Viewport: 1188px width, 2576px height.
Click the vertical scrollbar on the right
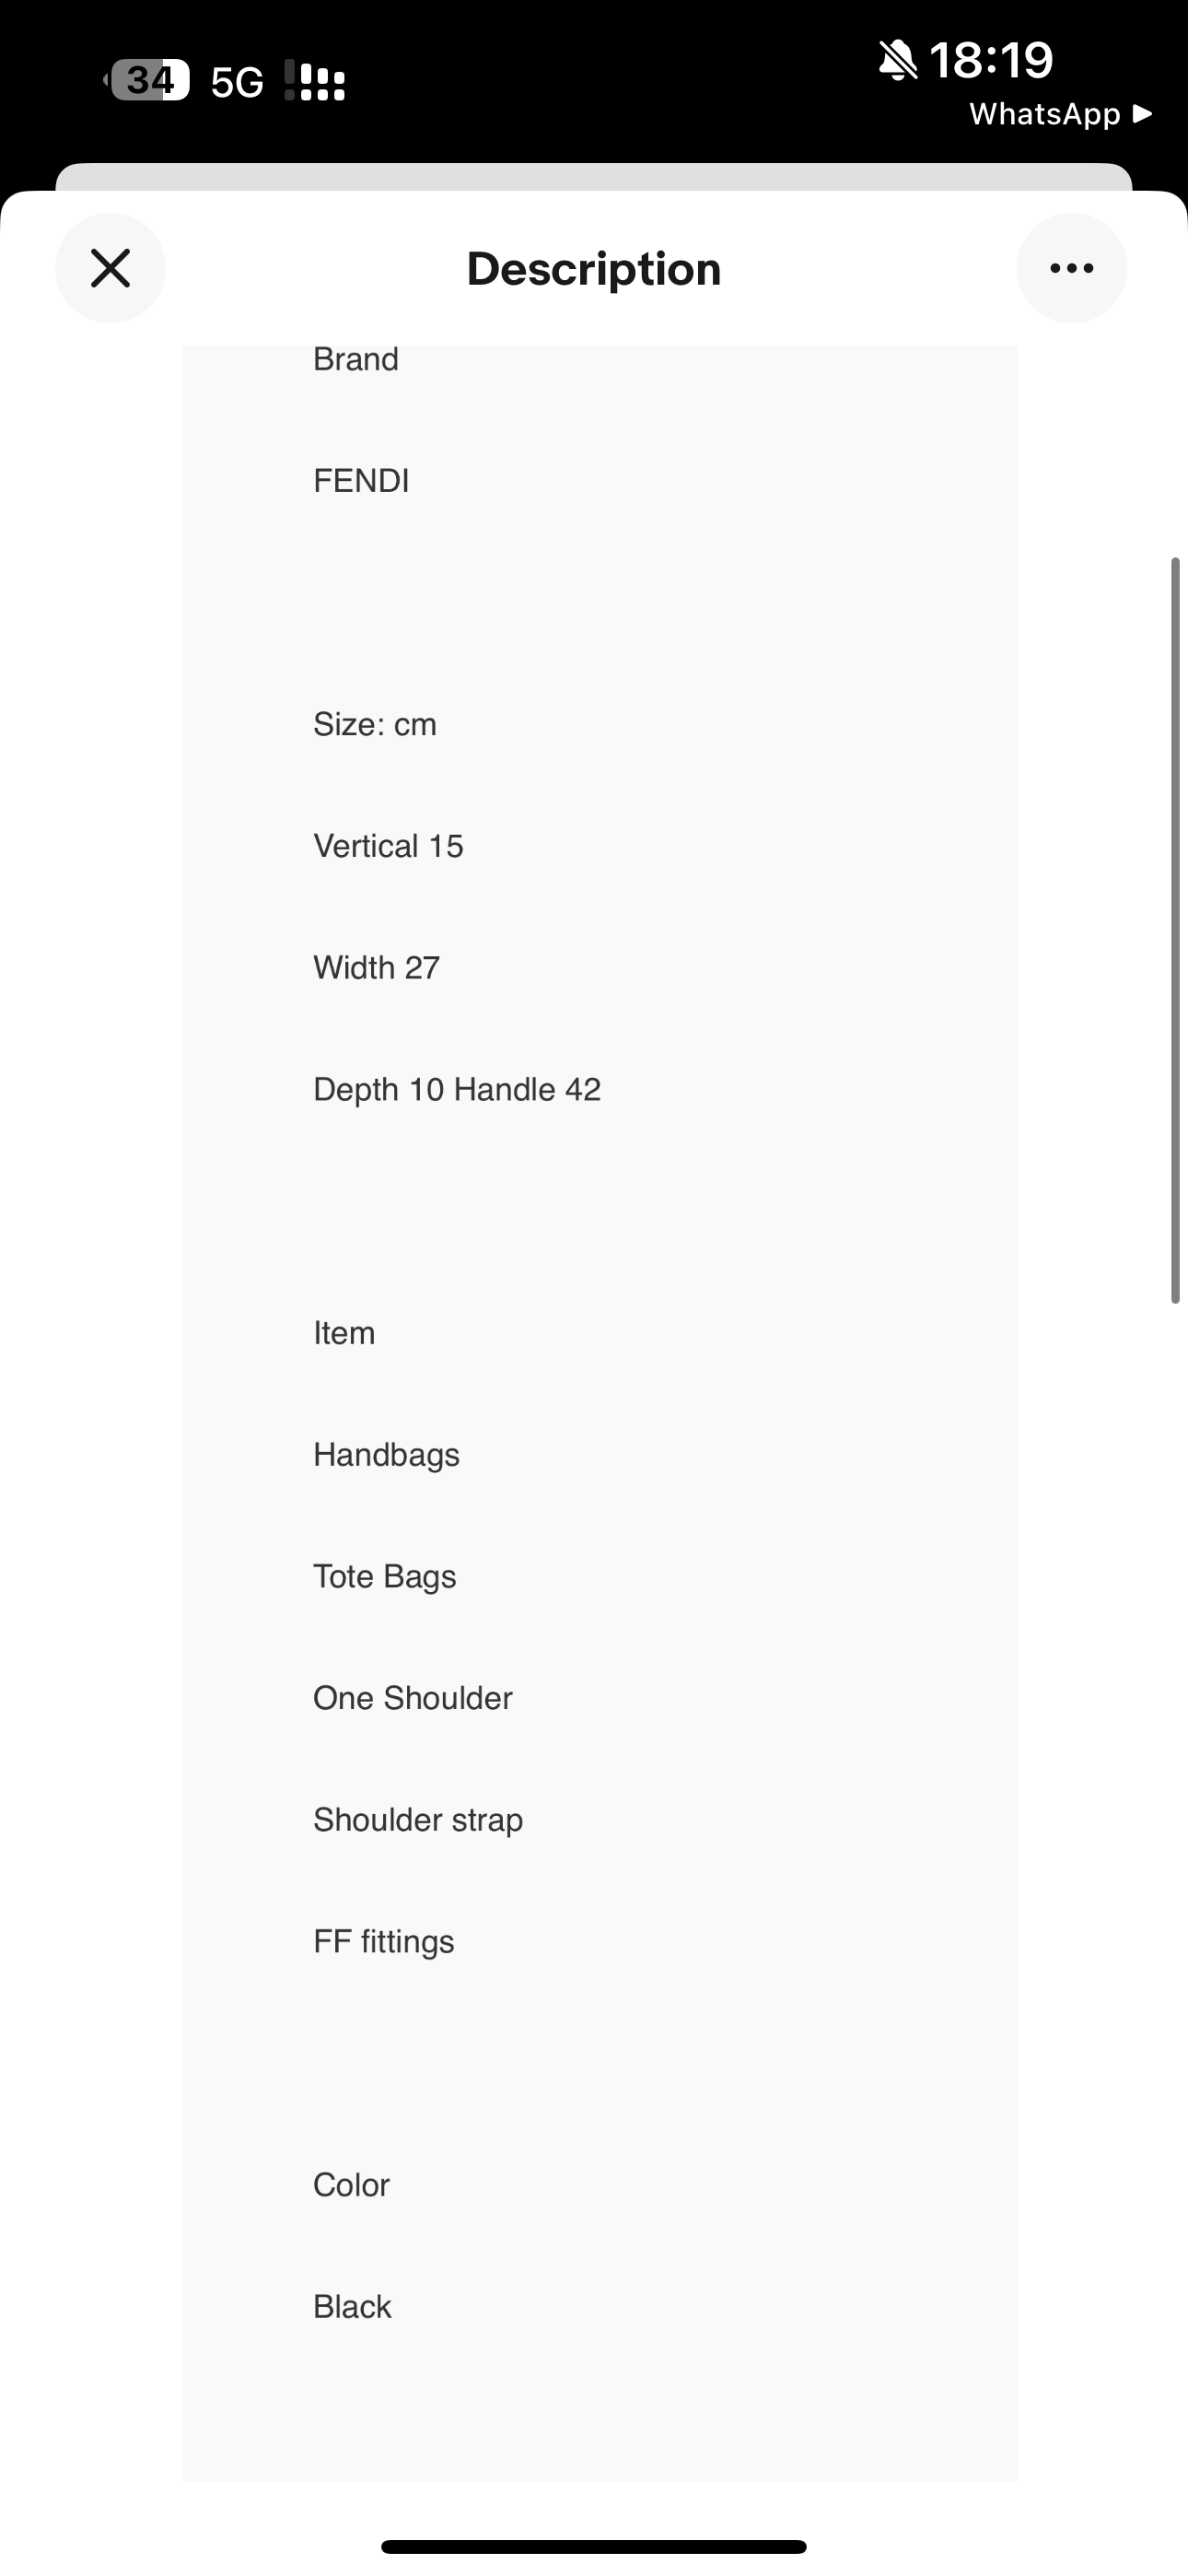[1176, 930]
